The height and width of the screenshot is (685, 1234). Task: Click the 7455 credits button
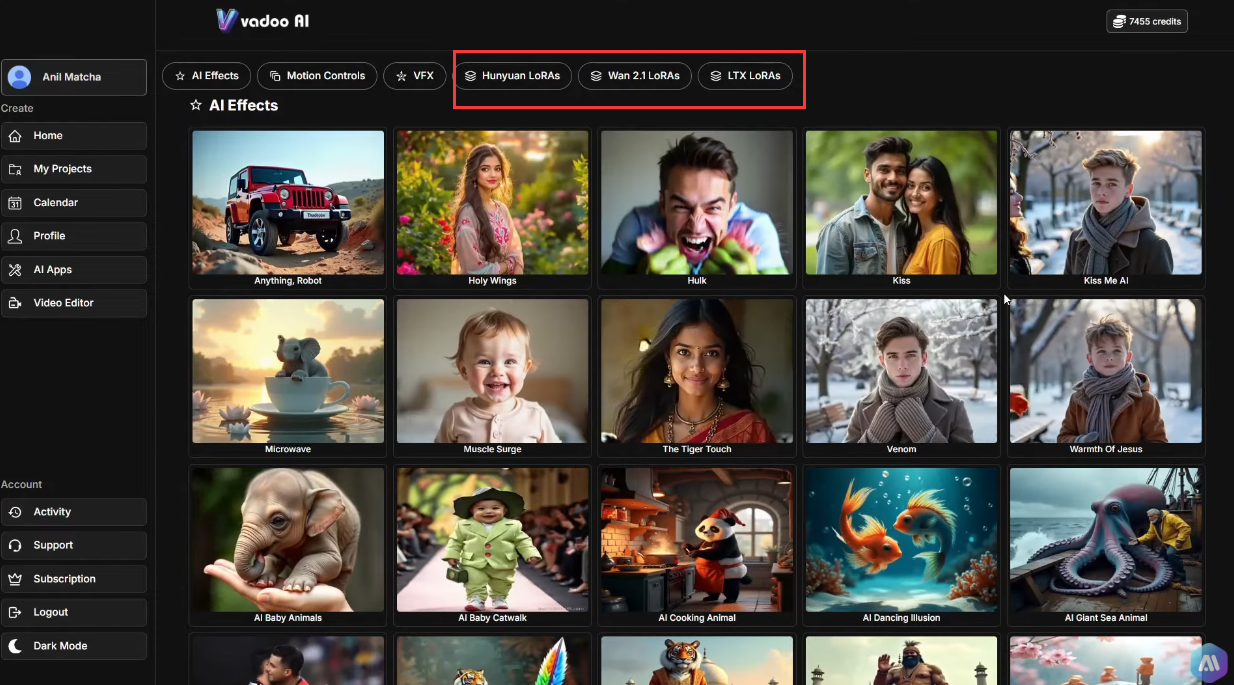[1147, 21]
